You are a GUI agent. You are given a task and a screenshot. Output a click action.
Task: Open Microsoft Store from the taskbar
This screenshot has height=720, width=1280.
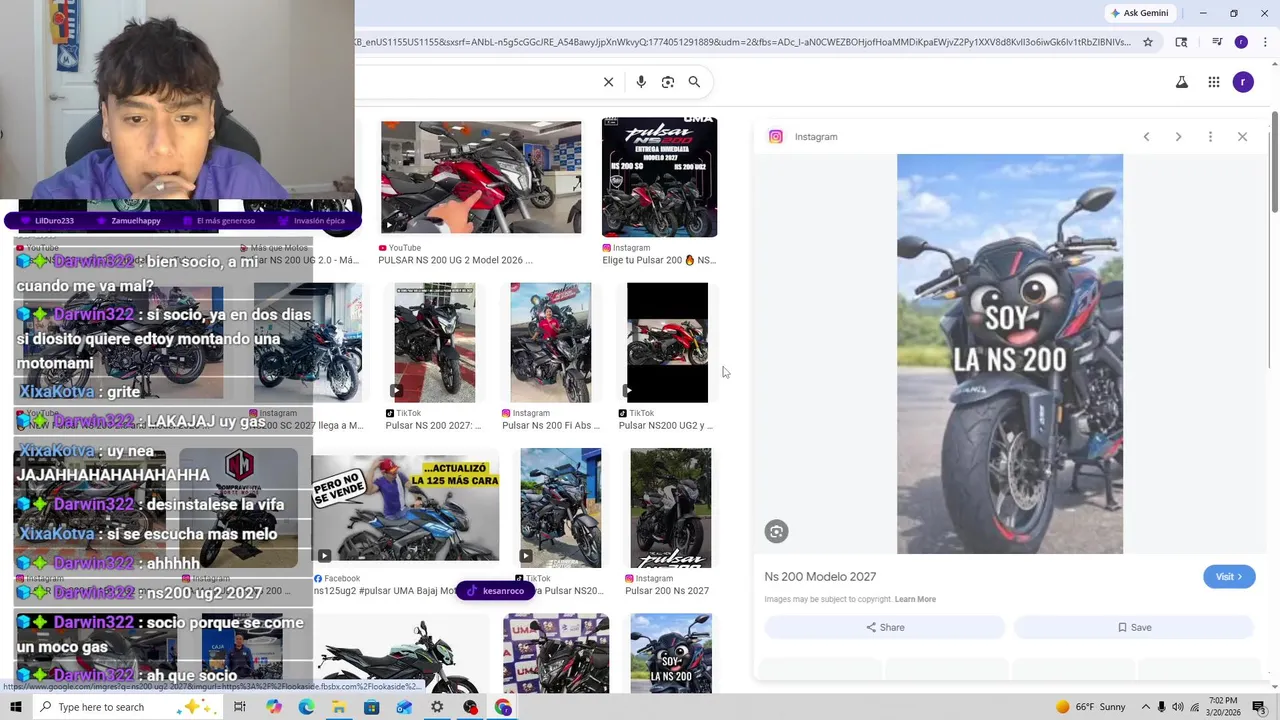tap(372, 707)
